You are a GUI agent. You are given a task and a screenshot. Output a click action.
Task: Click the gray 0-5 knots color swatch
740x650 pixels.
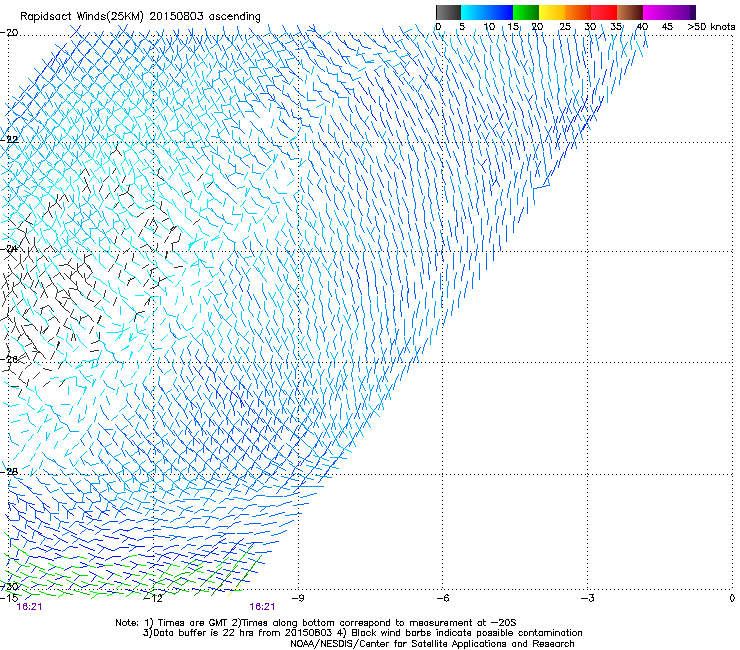pos(449,12)
